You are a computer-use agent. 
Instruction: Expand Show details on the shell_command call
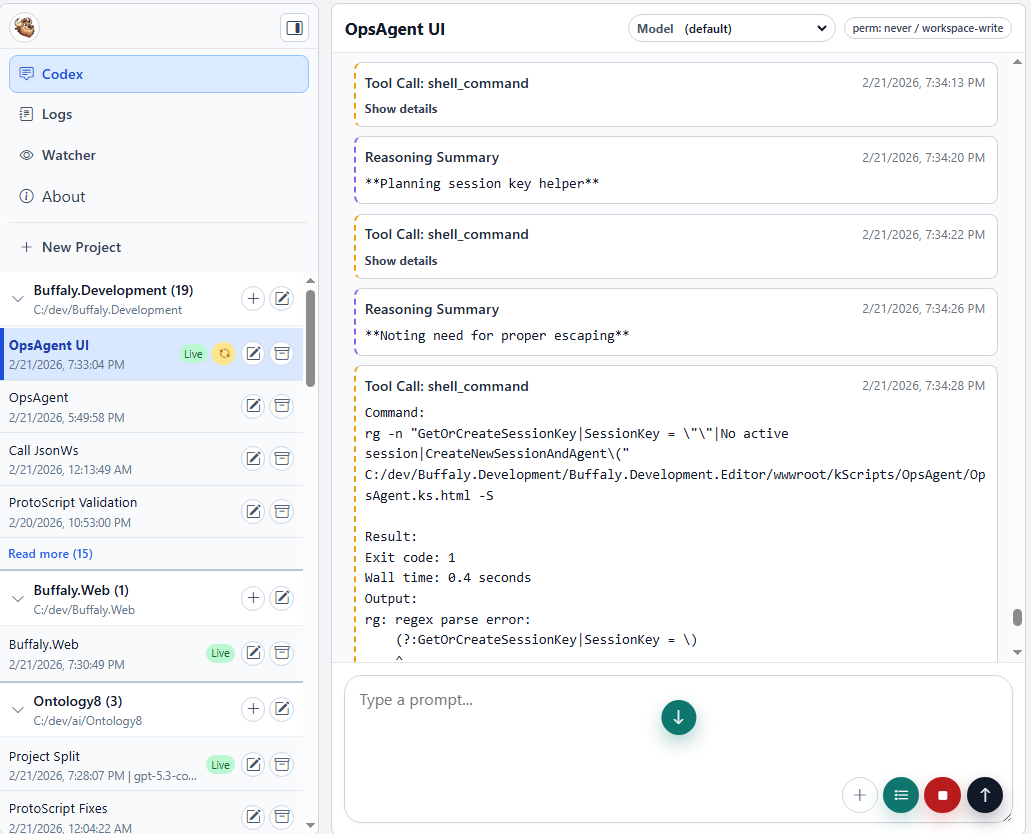[x=400, y=108]
